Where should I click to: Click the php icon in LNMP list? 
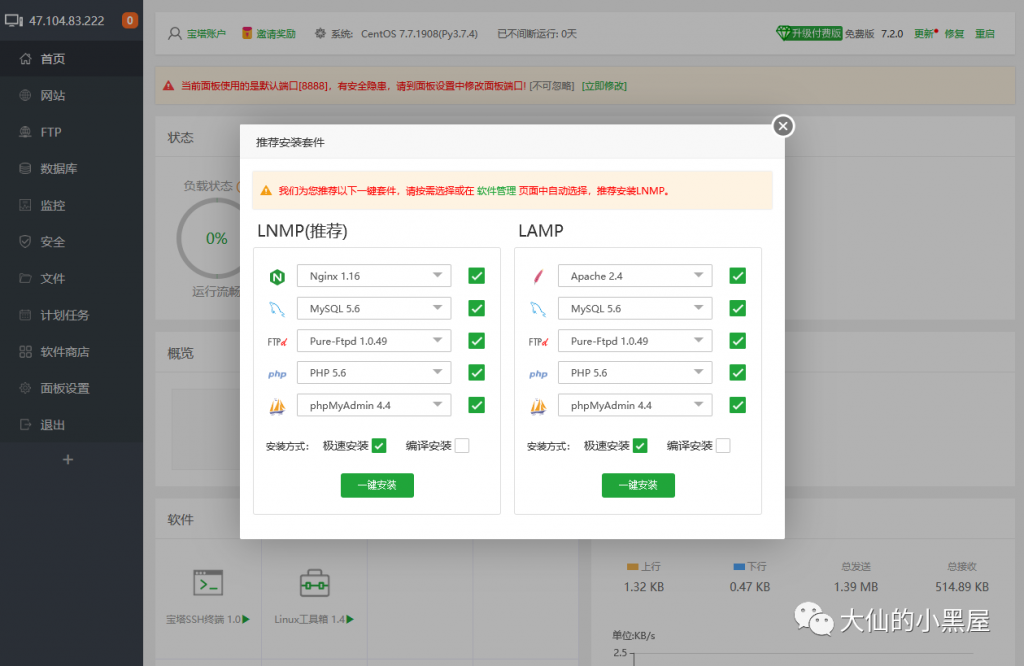277,374
